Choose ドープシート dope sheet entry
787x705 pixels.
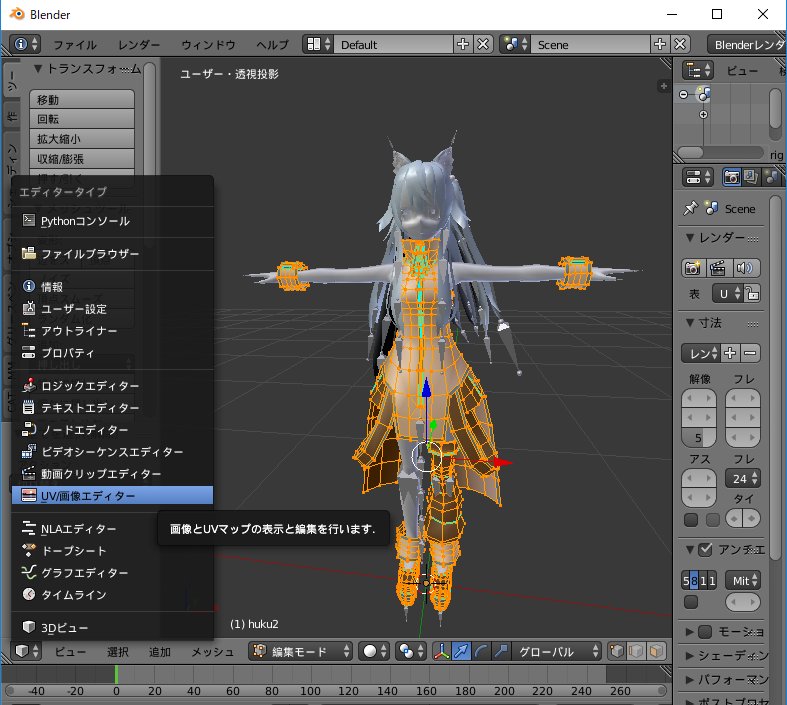(112, 551)
